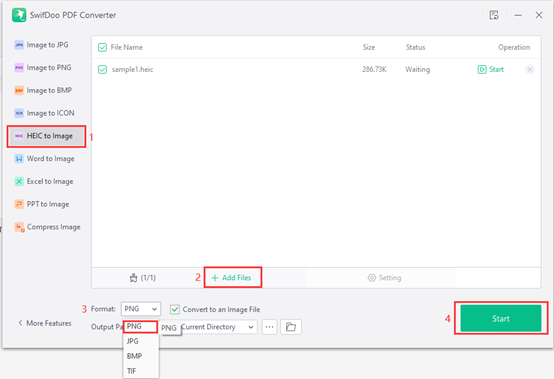Uncheck the sample1.heic file checkbox
The image size is (554, 379).
(x=102, y=69)
